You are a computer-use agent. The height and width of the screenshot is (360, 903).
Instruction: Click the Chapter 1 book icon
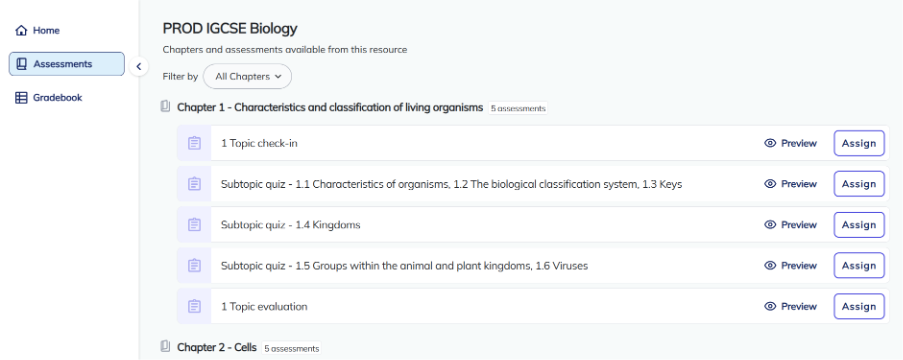coord(165,107)
